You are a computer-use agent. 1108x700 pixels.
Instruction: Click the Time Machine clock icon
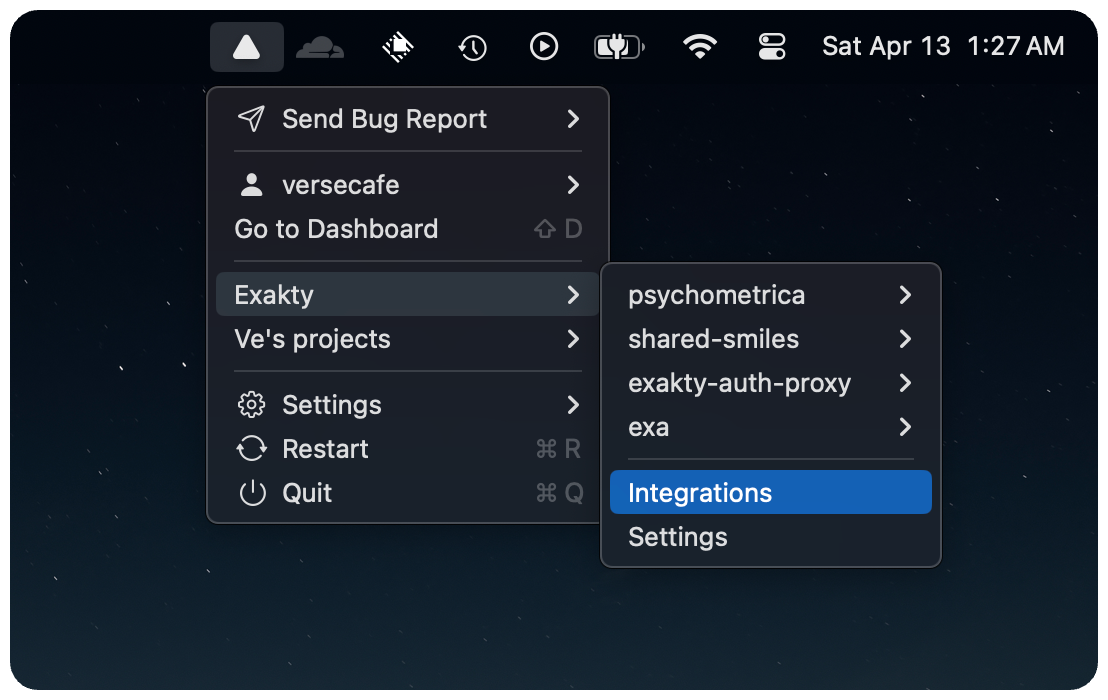pos(472,47)
